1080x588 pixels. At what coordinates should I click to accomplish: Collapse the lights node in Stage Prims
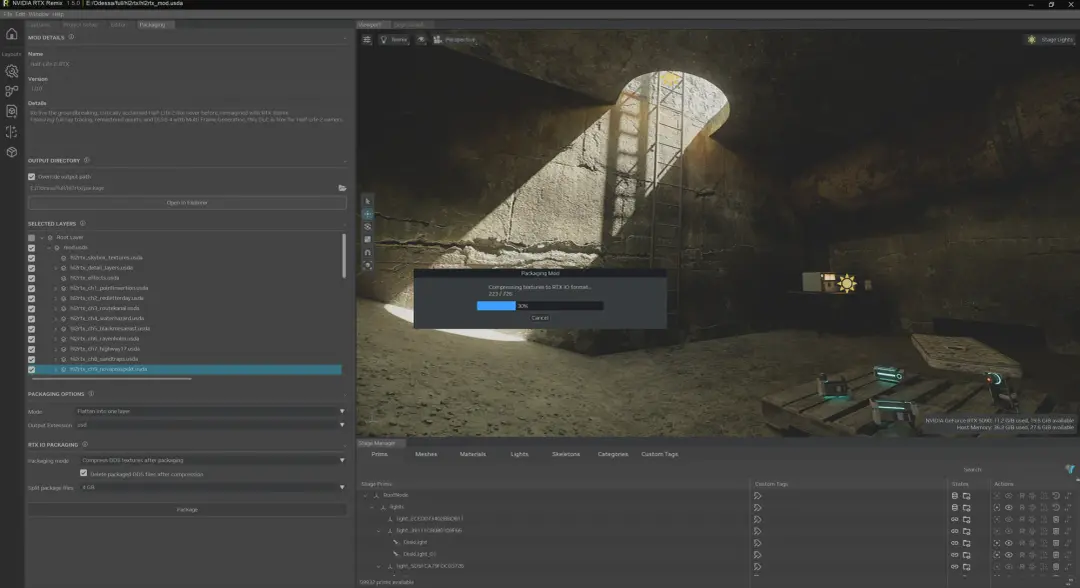(x=373, y=507)
